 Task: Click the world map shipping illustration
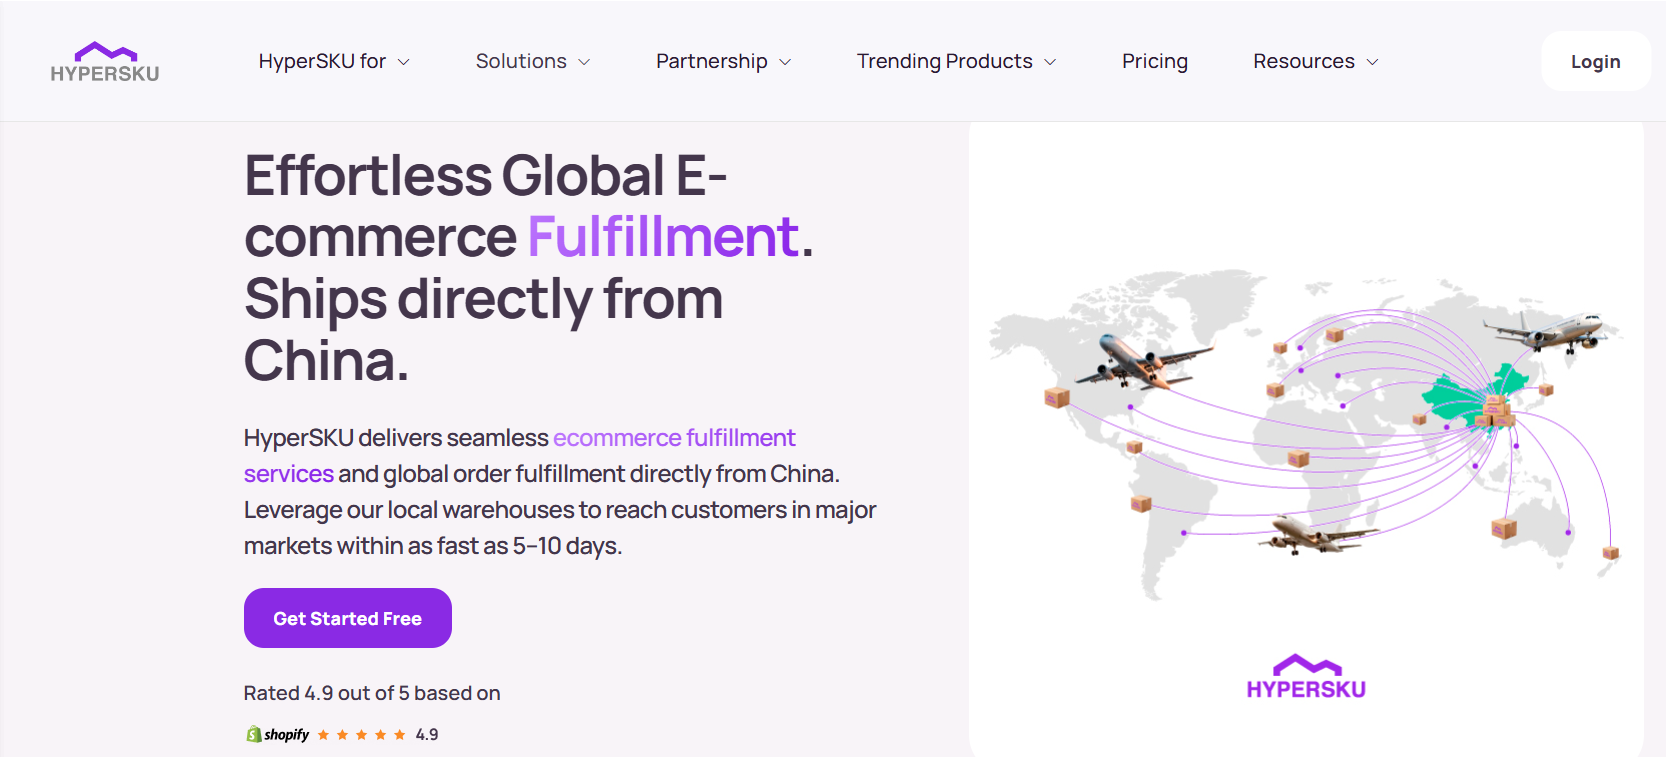tap(1304, 435)
